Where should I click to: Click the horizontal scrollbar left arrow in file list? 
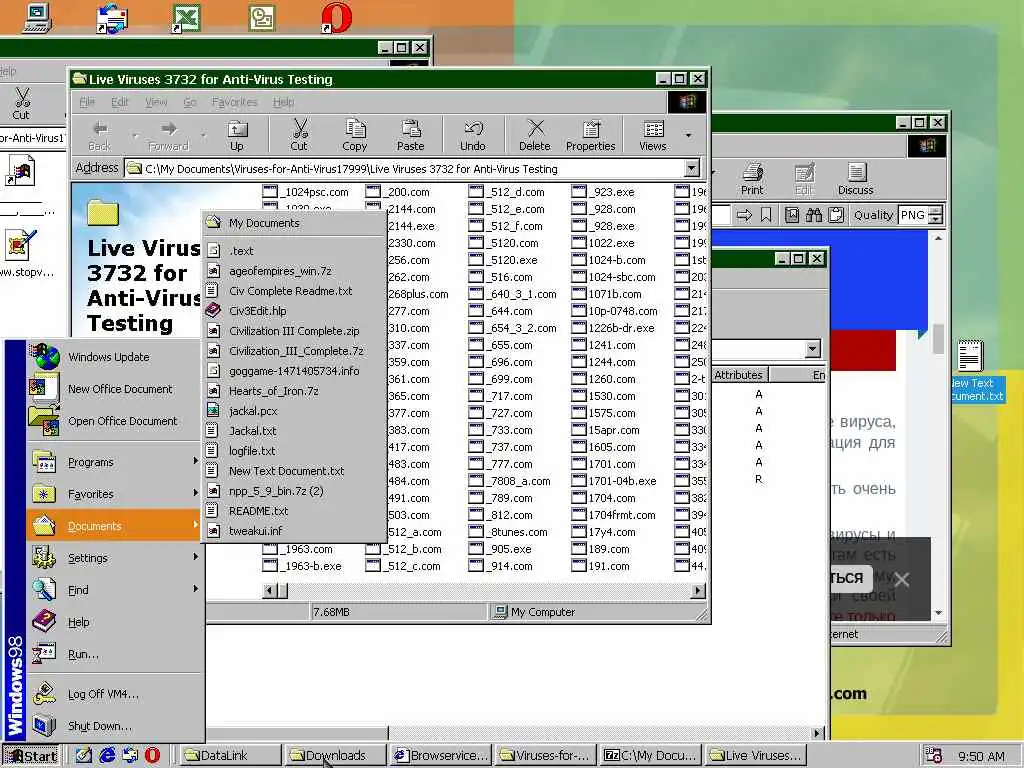click(x=268, y=591)
